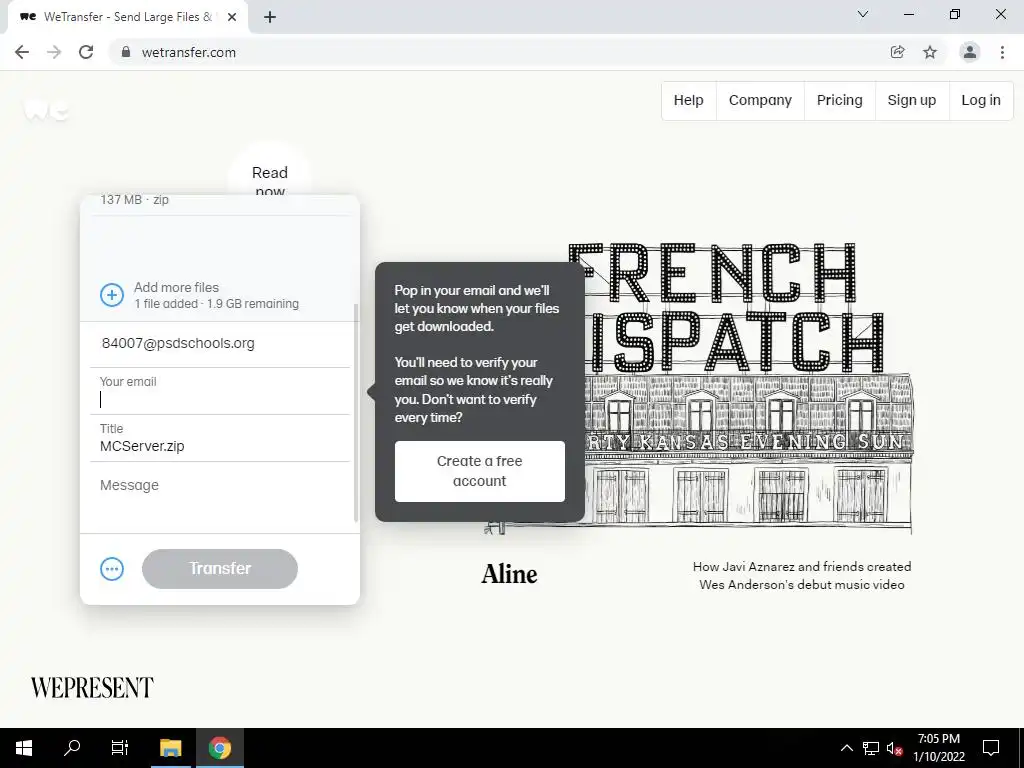Focus the Your email input field
Viewport: 1024px width, 768px height.
tap(220, 391)
